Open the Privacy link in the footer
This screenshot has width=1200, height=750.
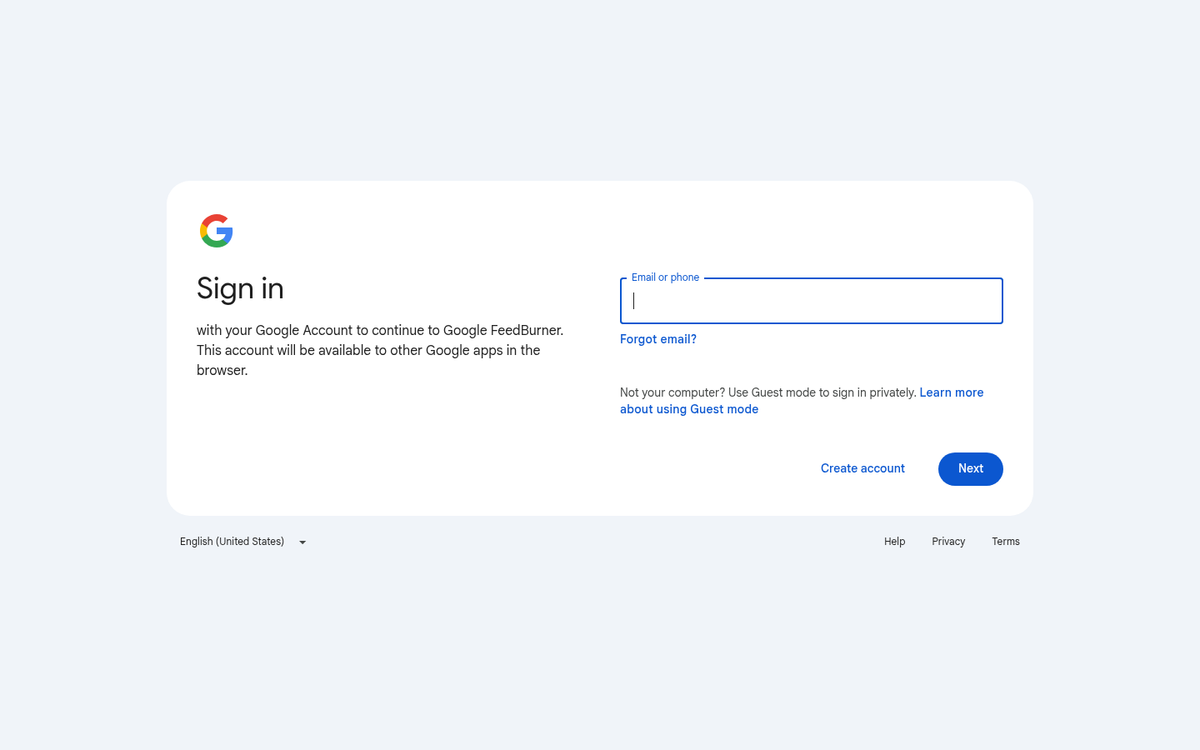tap(948, 542)
